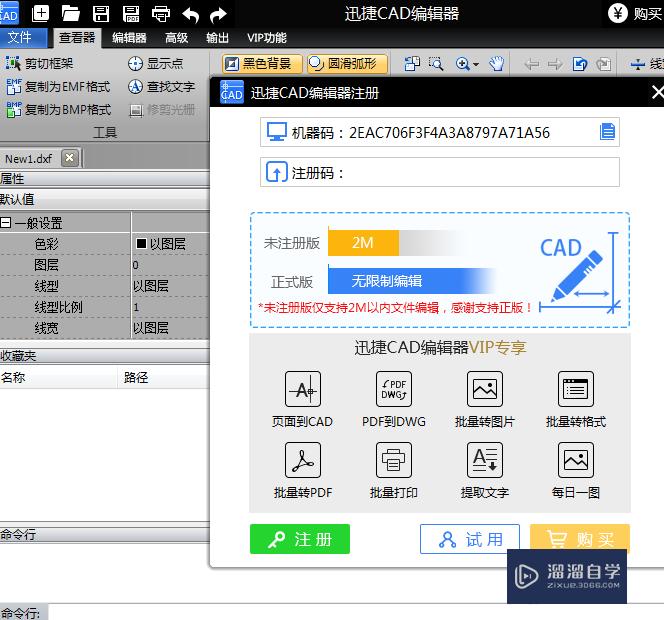Click the rotate view blue icon

[x=580, y=64]
